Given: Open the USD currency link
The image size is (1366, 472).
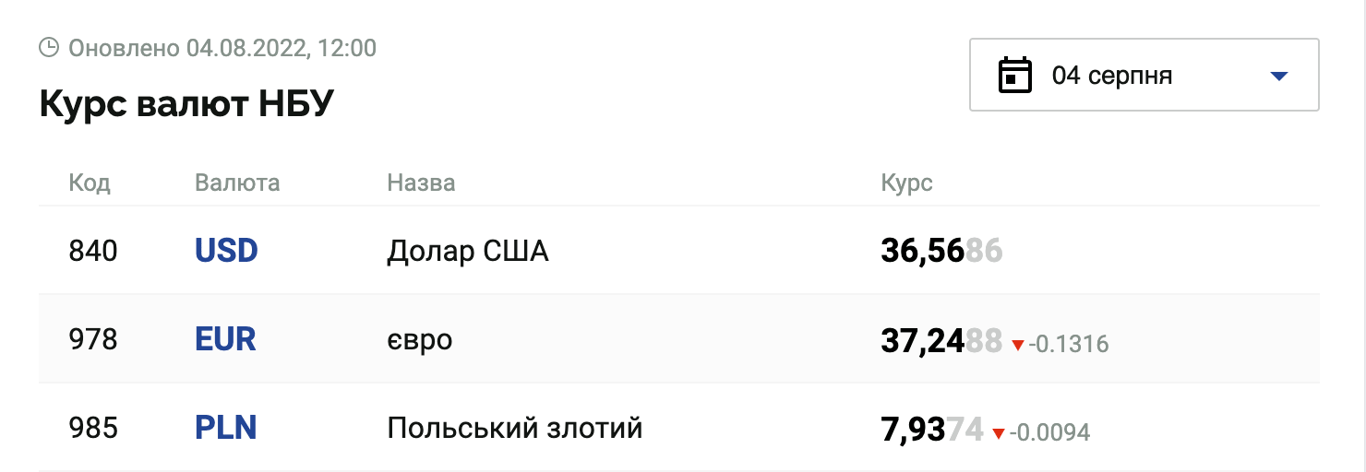Looking at the screenshot, I should 226,251.
